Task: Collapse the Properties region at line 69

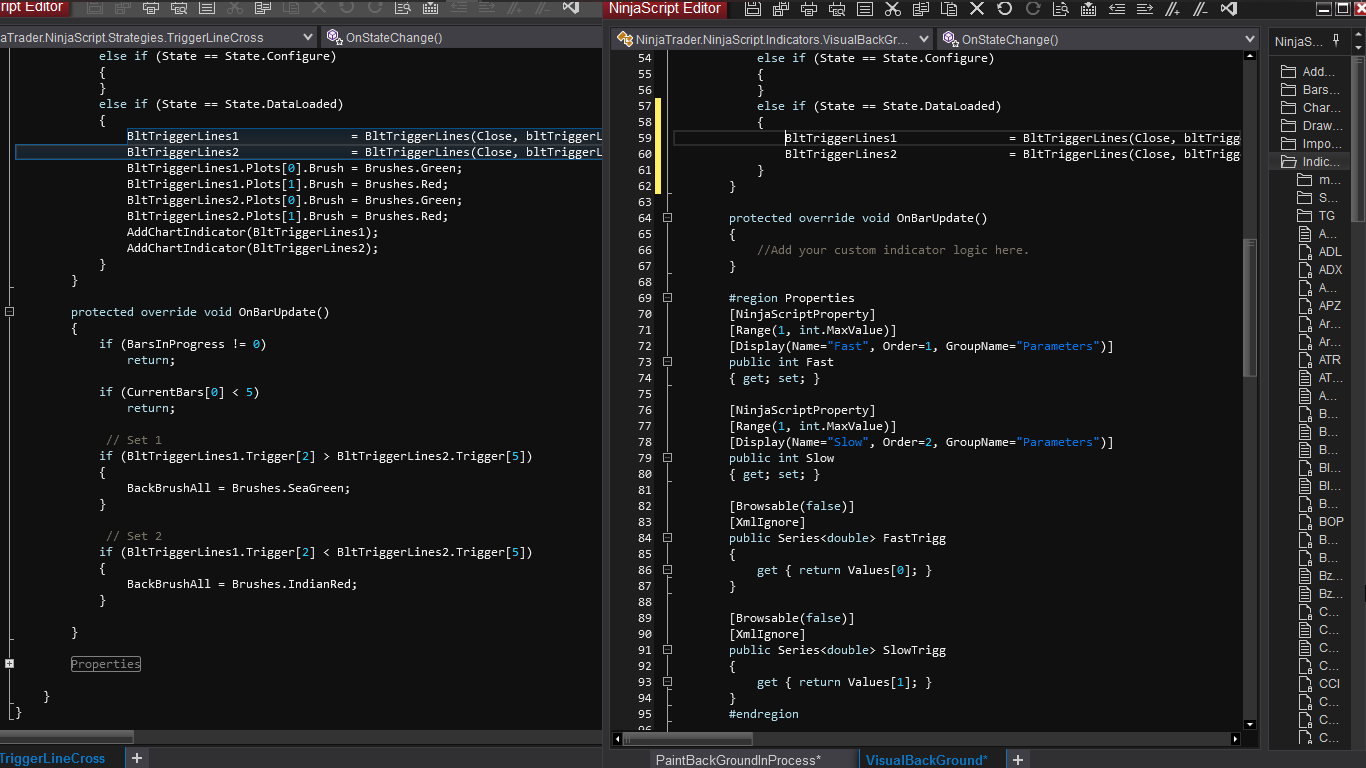Action: (668, 298)
